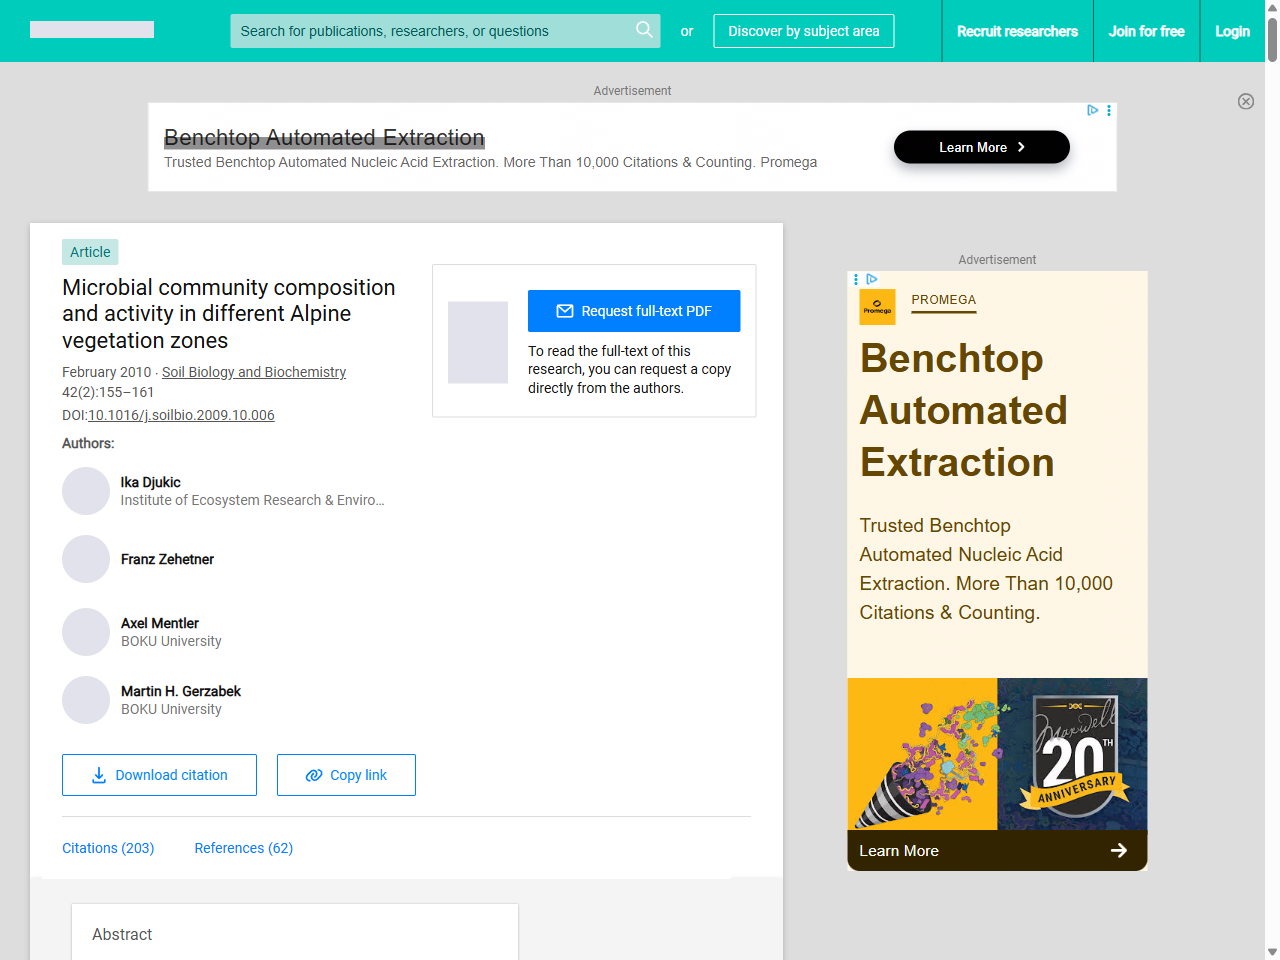Open Recruit researchers in header
Screen dimensions: 1280x960
point(1017,31)
